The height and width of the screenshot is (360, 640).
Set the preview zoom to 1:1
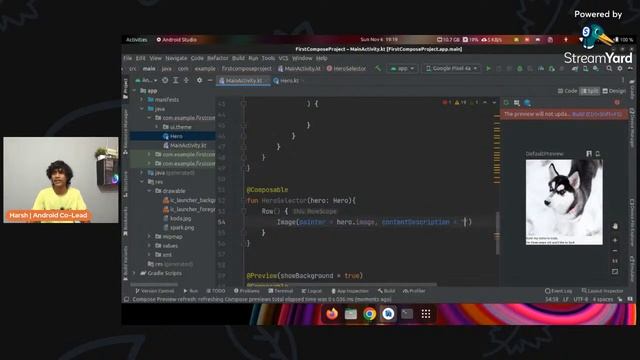(x=615, y=261)
